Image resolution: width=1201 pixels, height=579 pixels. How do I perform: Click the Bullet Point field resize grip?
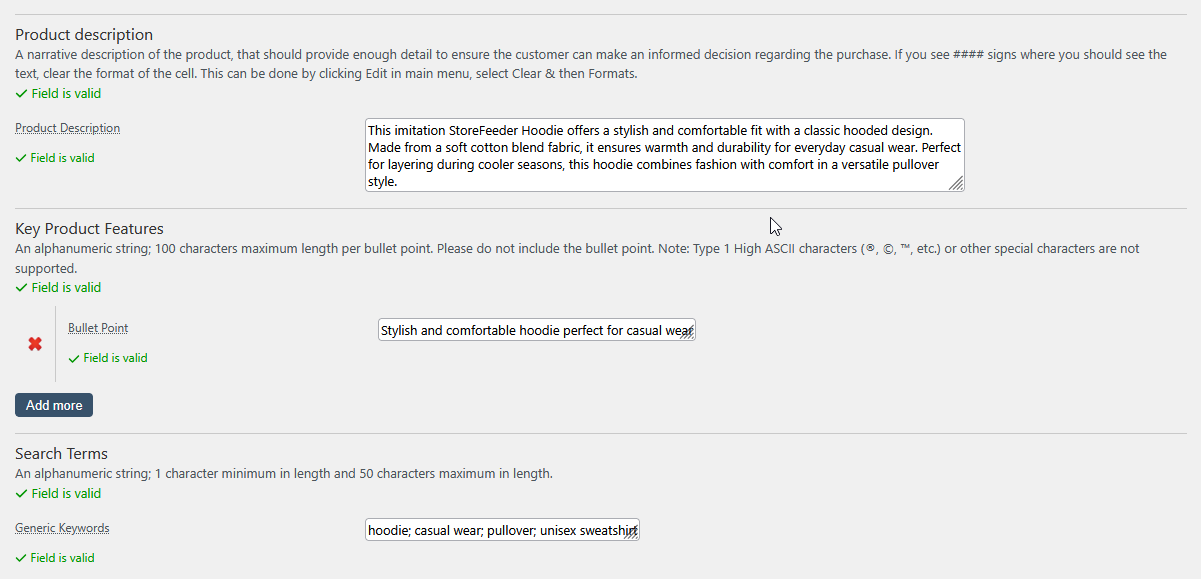(x=688, y=334)
